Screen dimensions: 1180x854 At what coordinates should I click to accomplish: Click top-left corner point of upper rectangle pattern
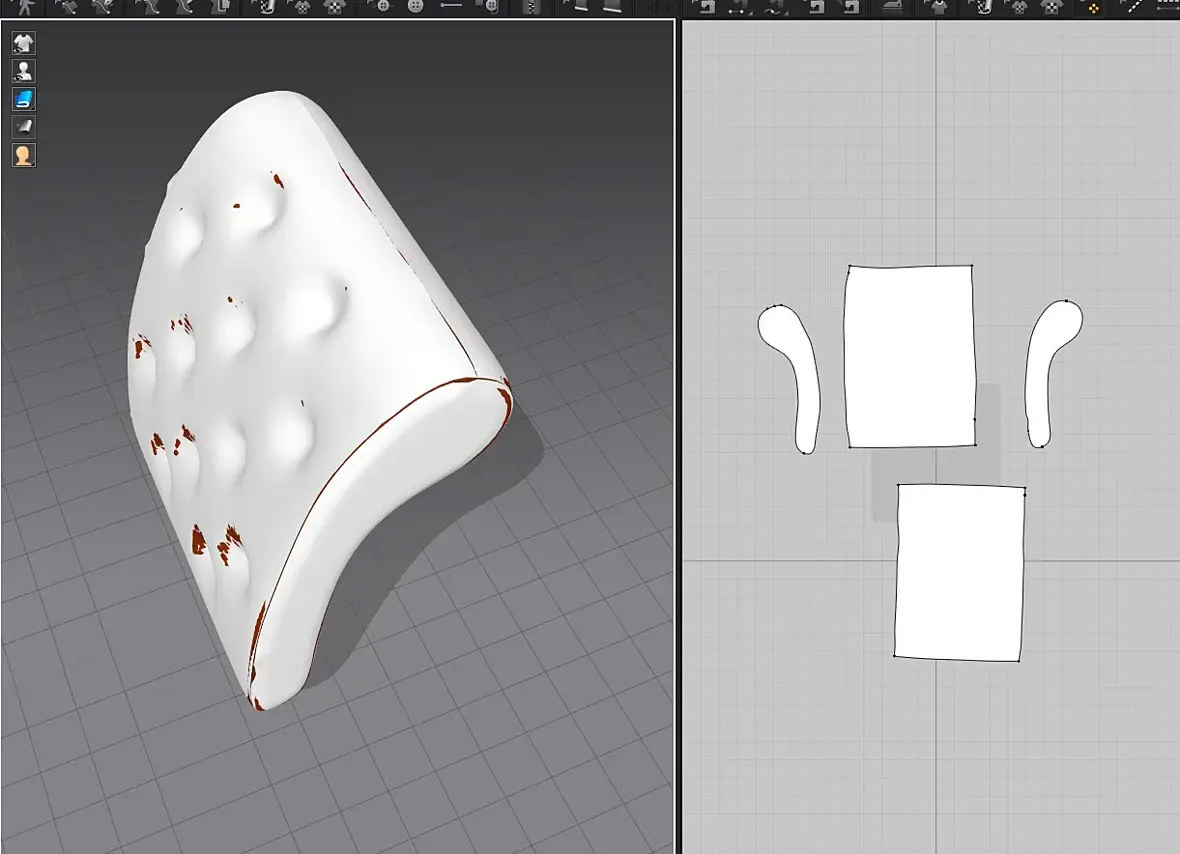pos(850,266)
